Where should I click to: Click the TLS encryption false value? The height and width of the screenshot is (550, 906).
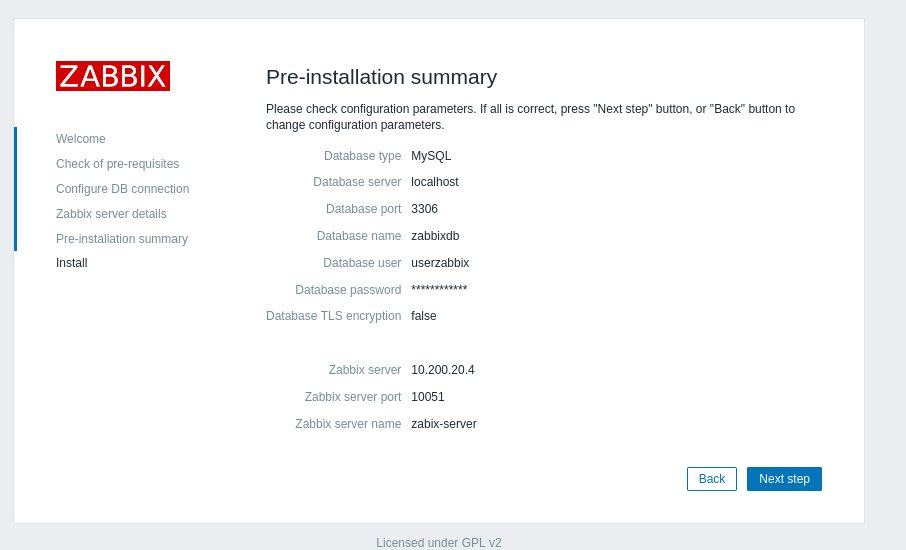point(424,316)
